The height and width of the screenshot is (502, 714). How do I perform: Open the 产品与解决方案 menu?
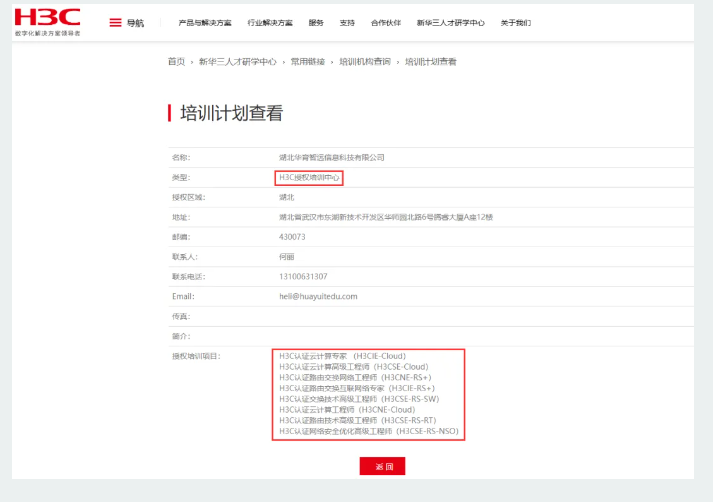coord(205,23)
